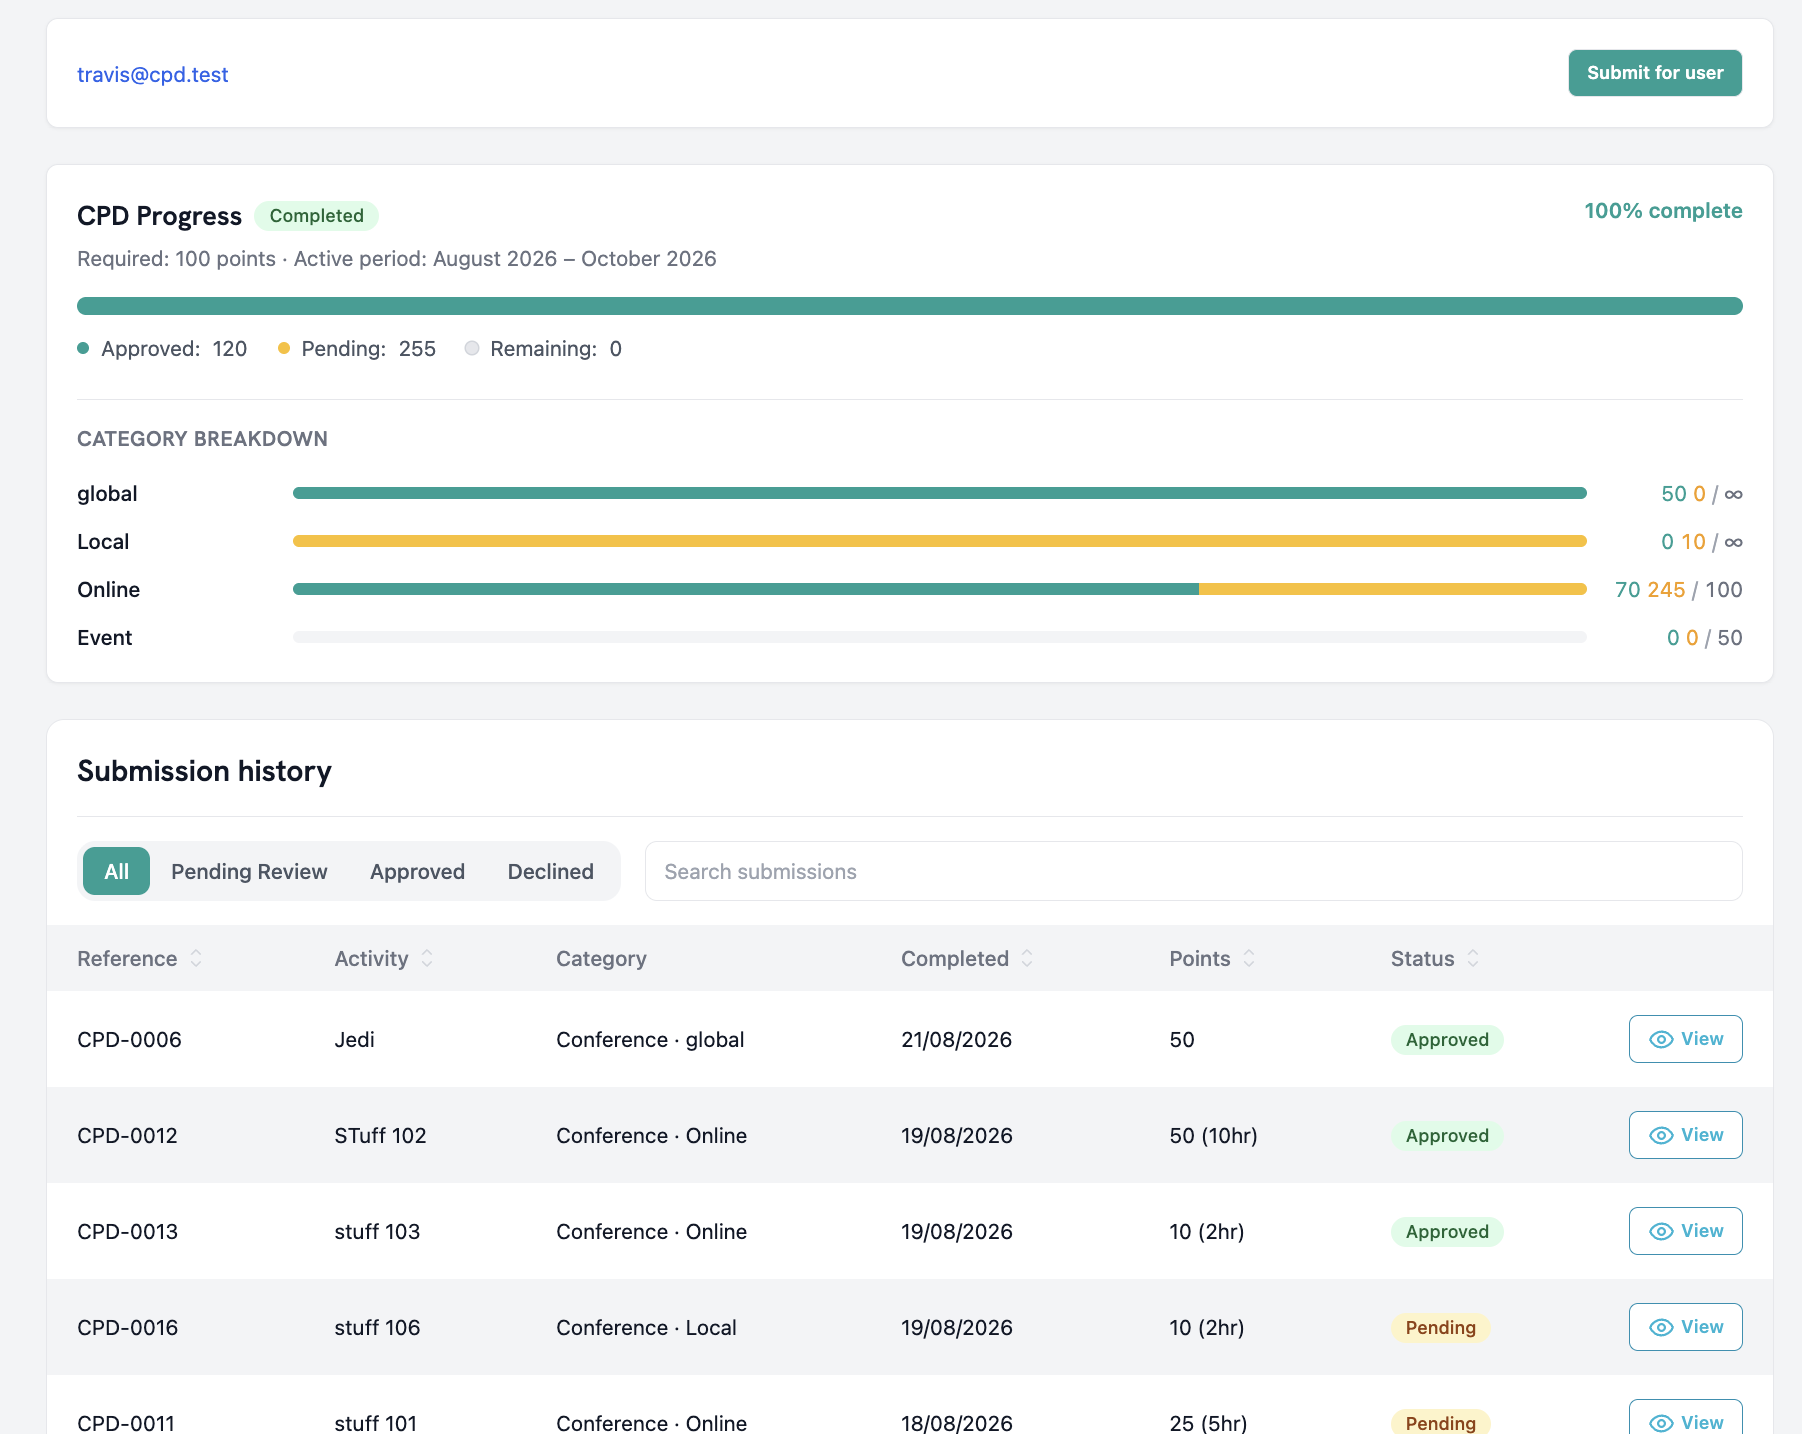Click the Submit for user button
The width and height of the screenshot is (1802, 1434).
click(1655, 73)
